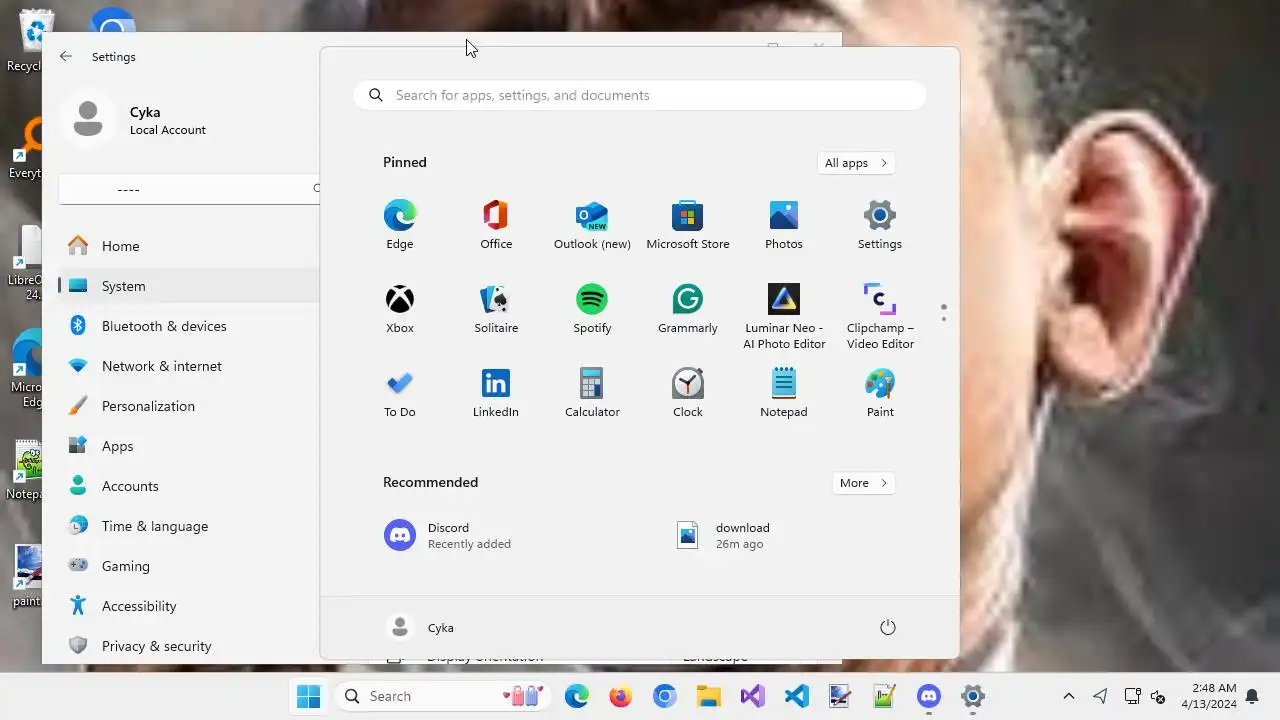The image size is (1280, 720).
Task: Open Visual Studio from taskbar
Action: (753, 696)
